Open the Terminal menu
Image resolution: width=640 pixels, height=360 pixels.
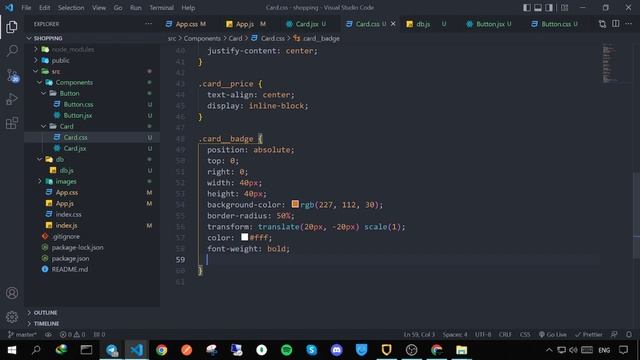click(161, 7)
